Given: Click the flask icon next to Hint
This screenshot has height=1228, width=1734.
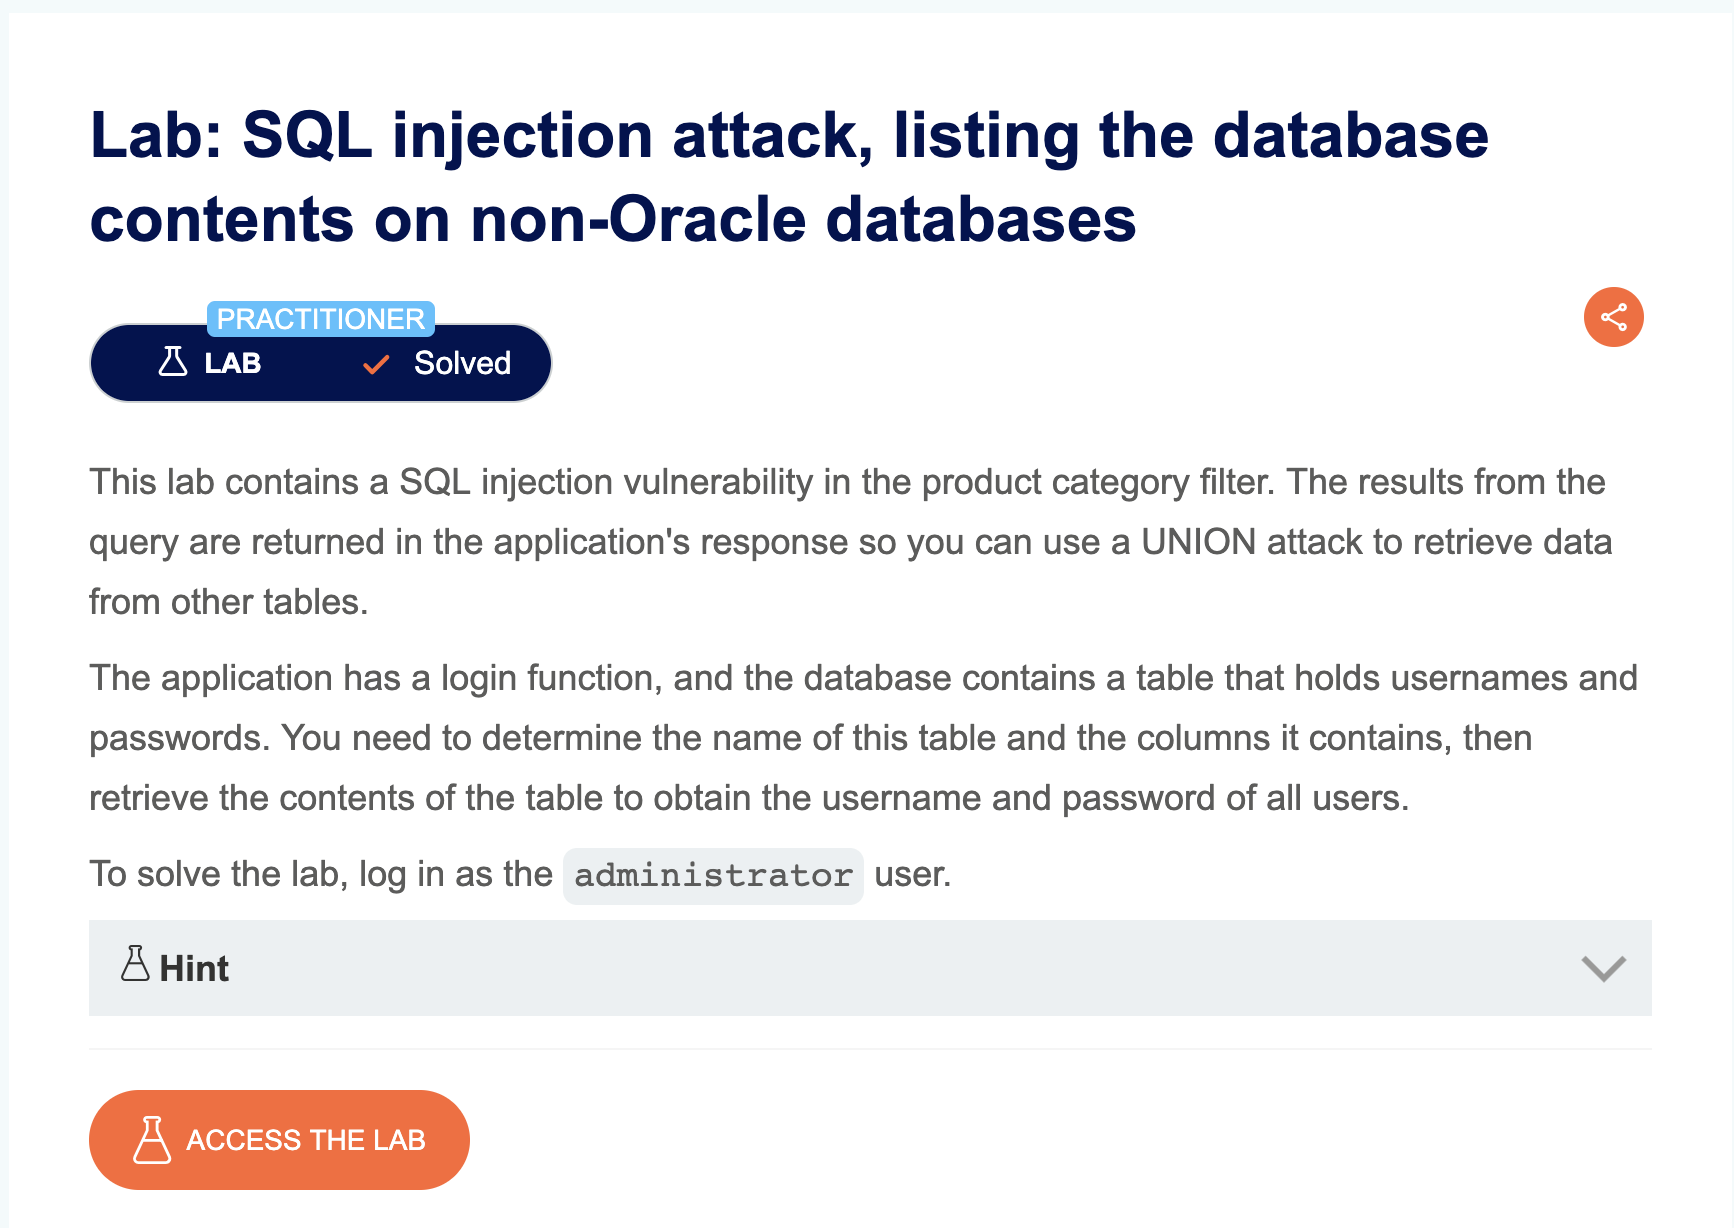Looking at the screenshot, I should [x=135, y=964].
